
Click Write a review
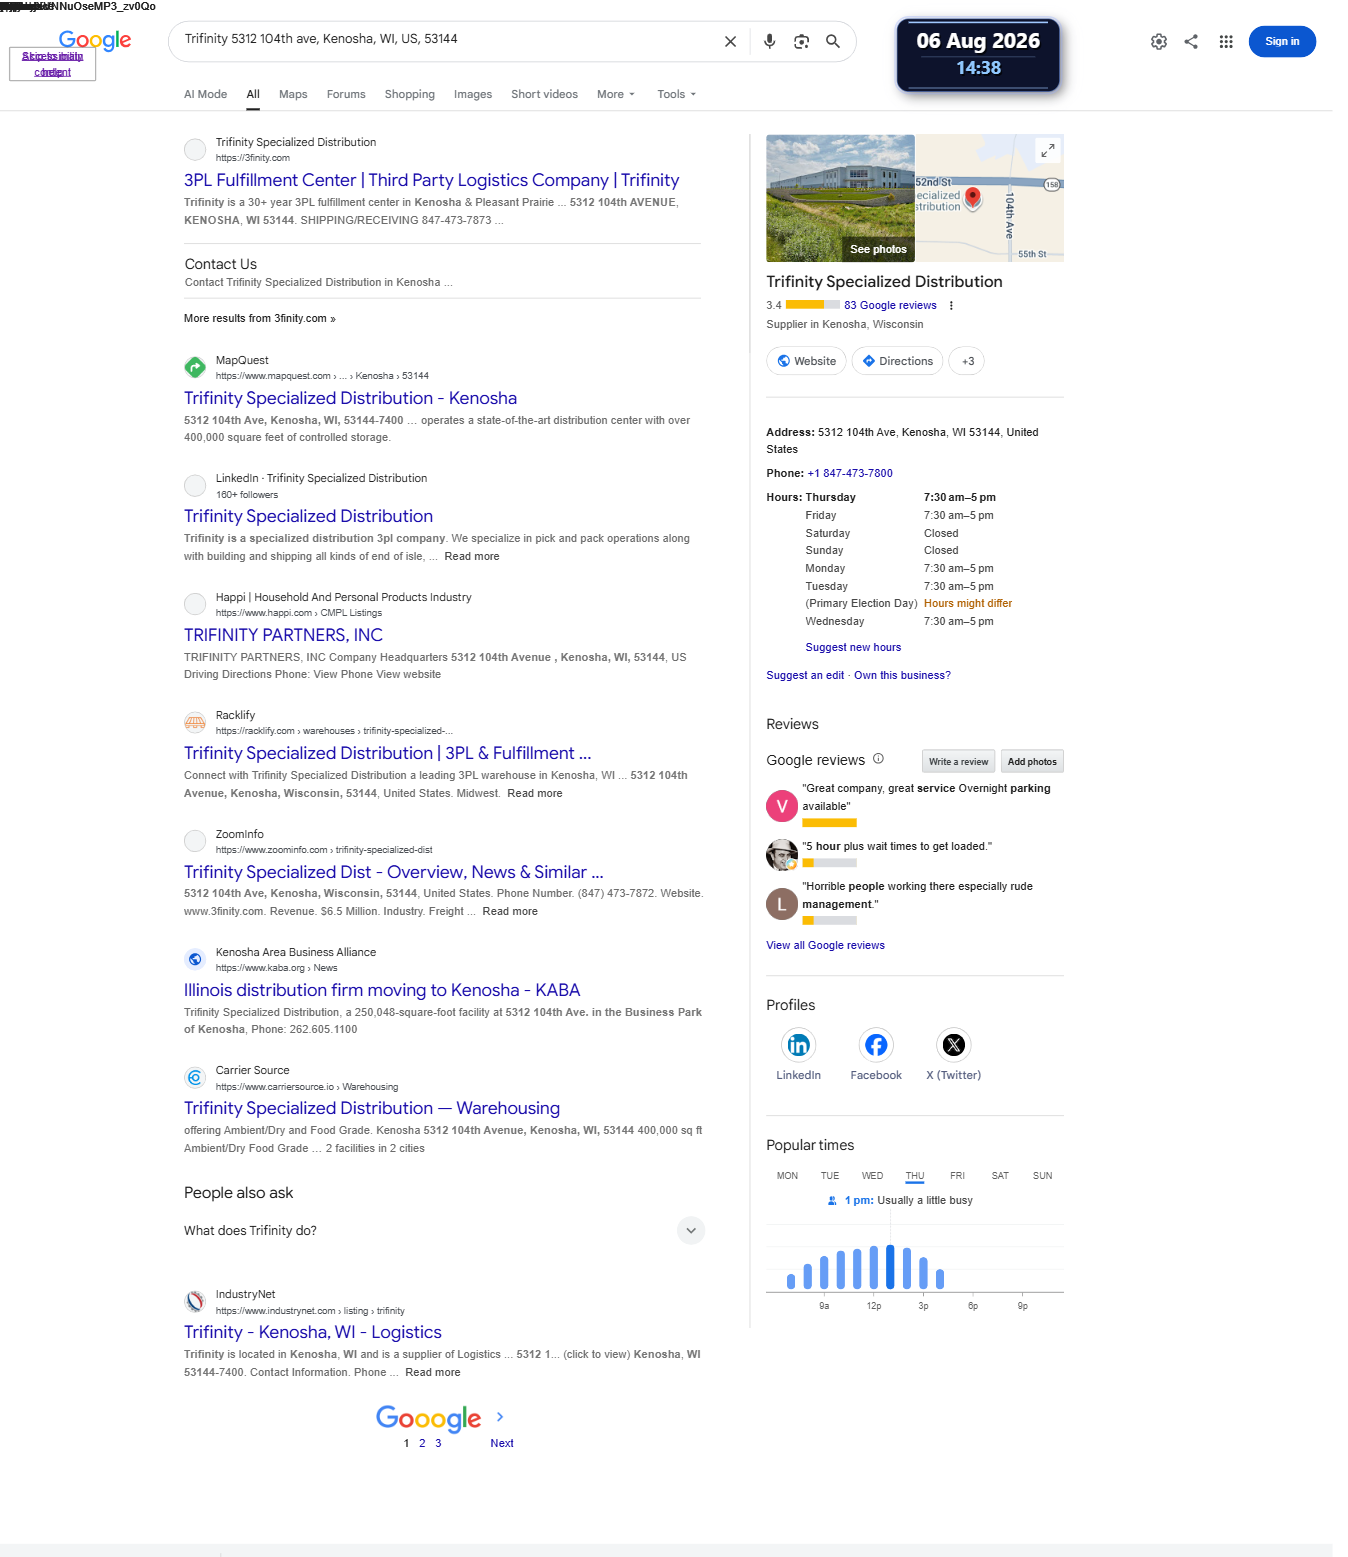(x=958, y=762)
